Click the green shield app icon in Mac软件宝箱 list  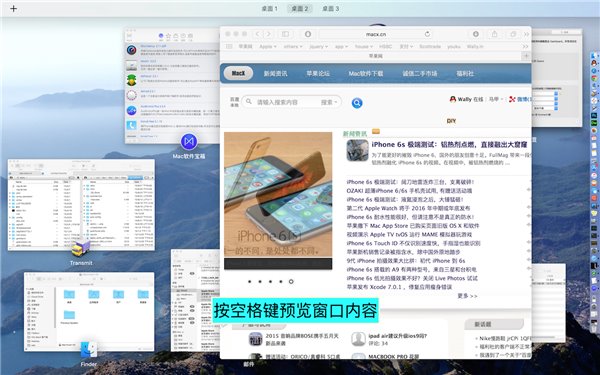(132, 80)
